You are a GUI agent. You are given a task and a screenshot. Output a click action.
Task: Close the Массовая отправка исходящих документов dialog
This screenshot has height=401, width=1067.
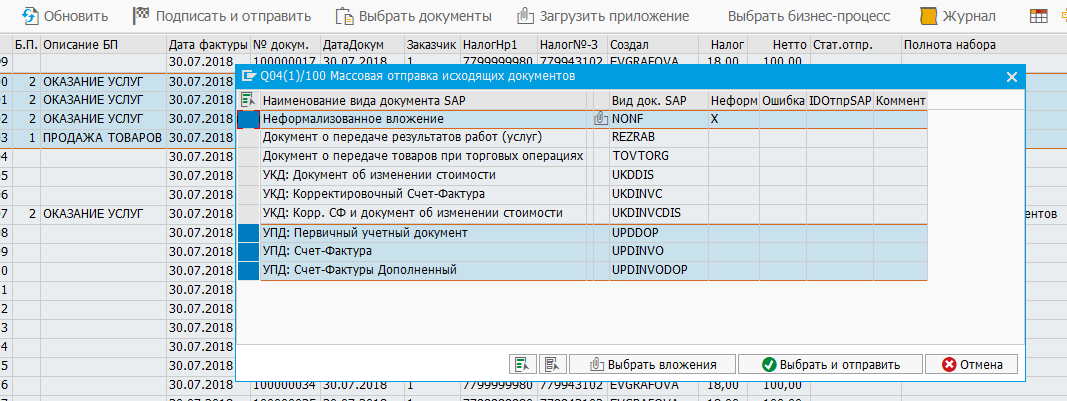click(x=1012, y=76)
